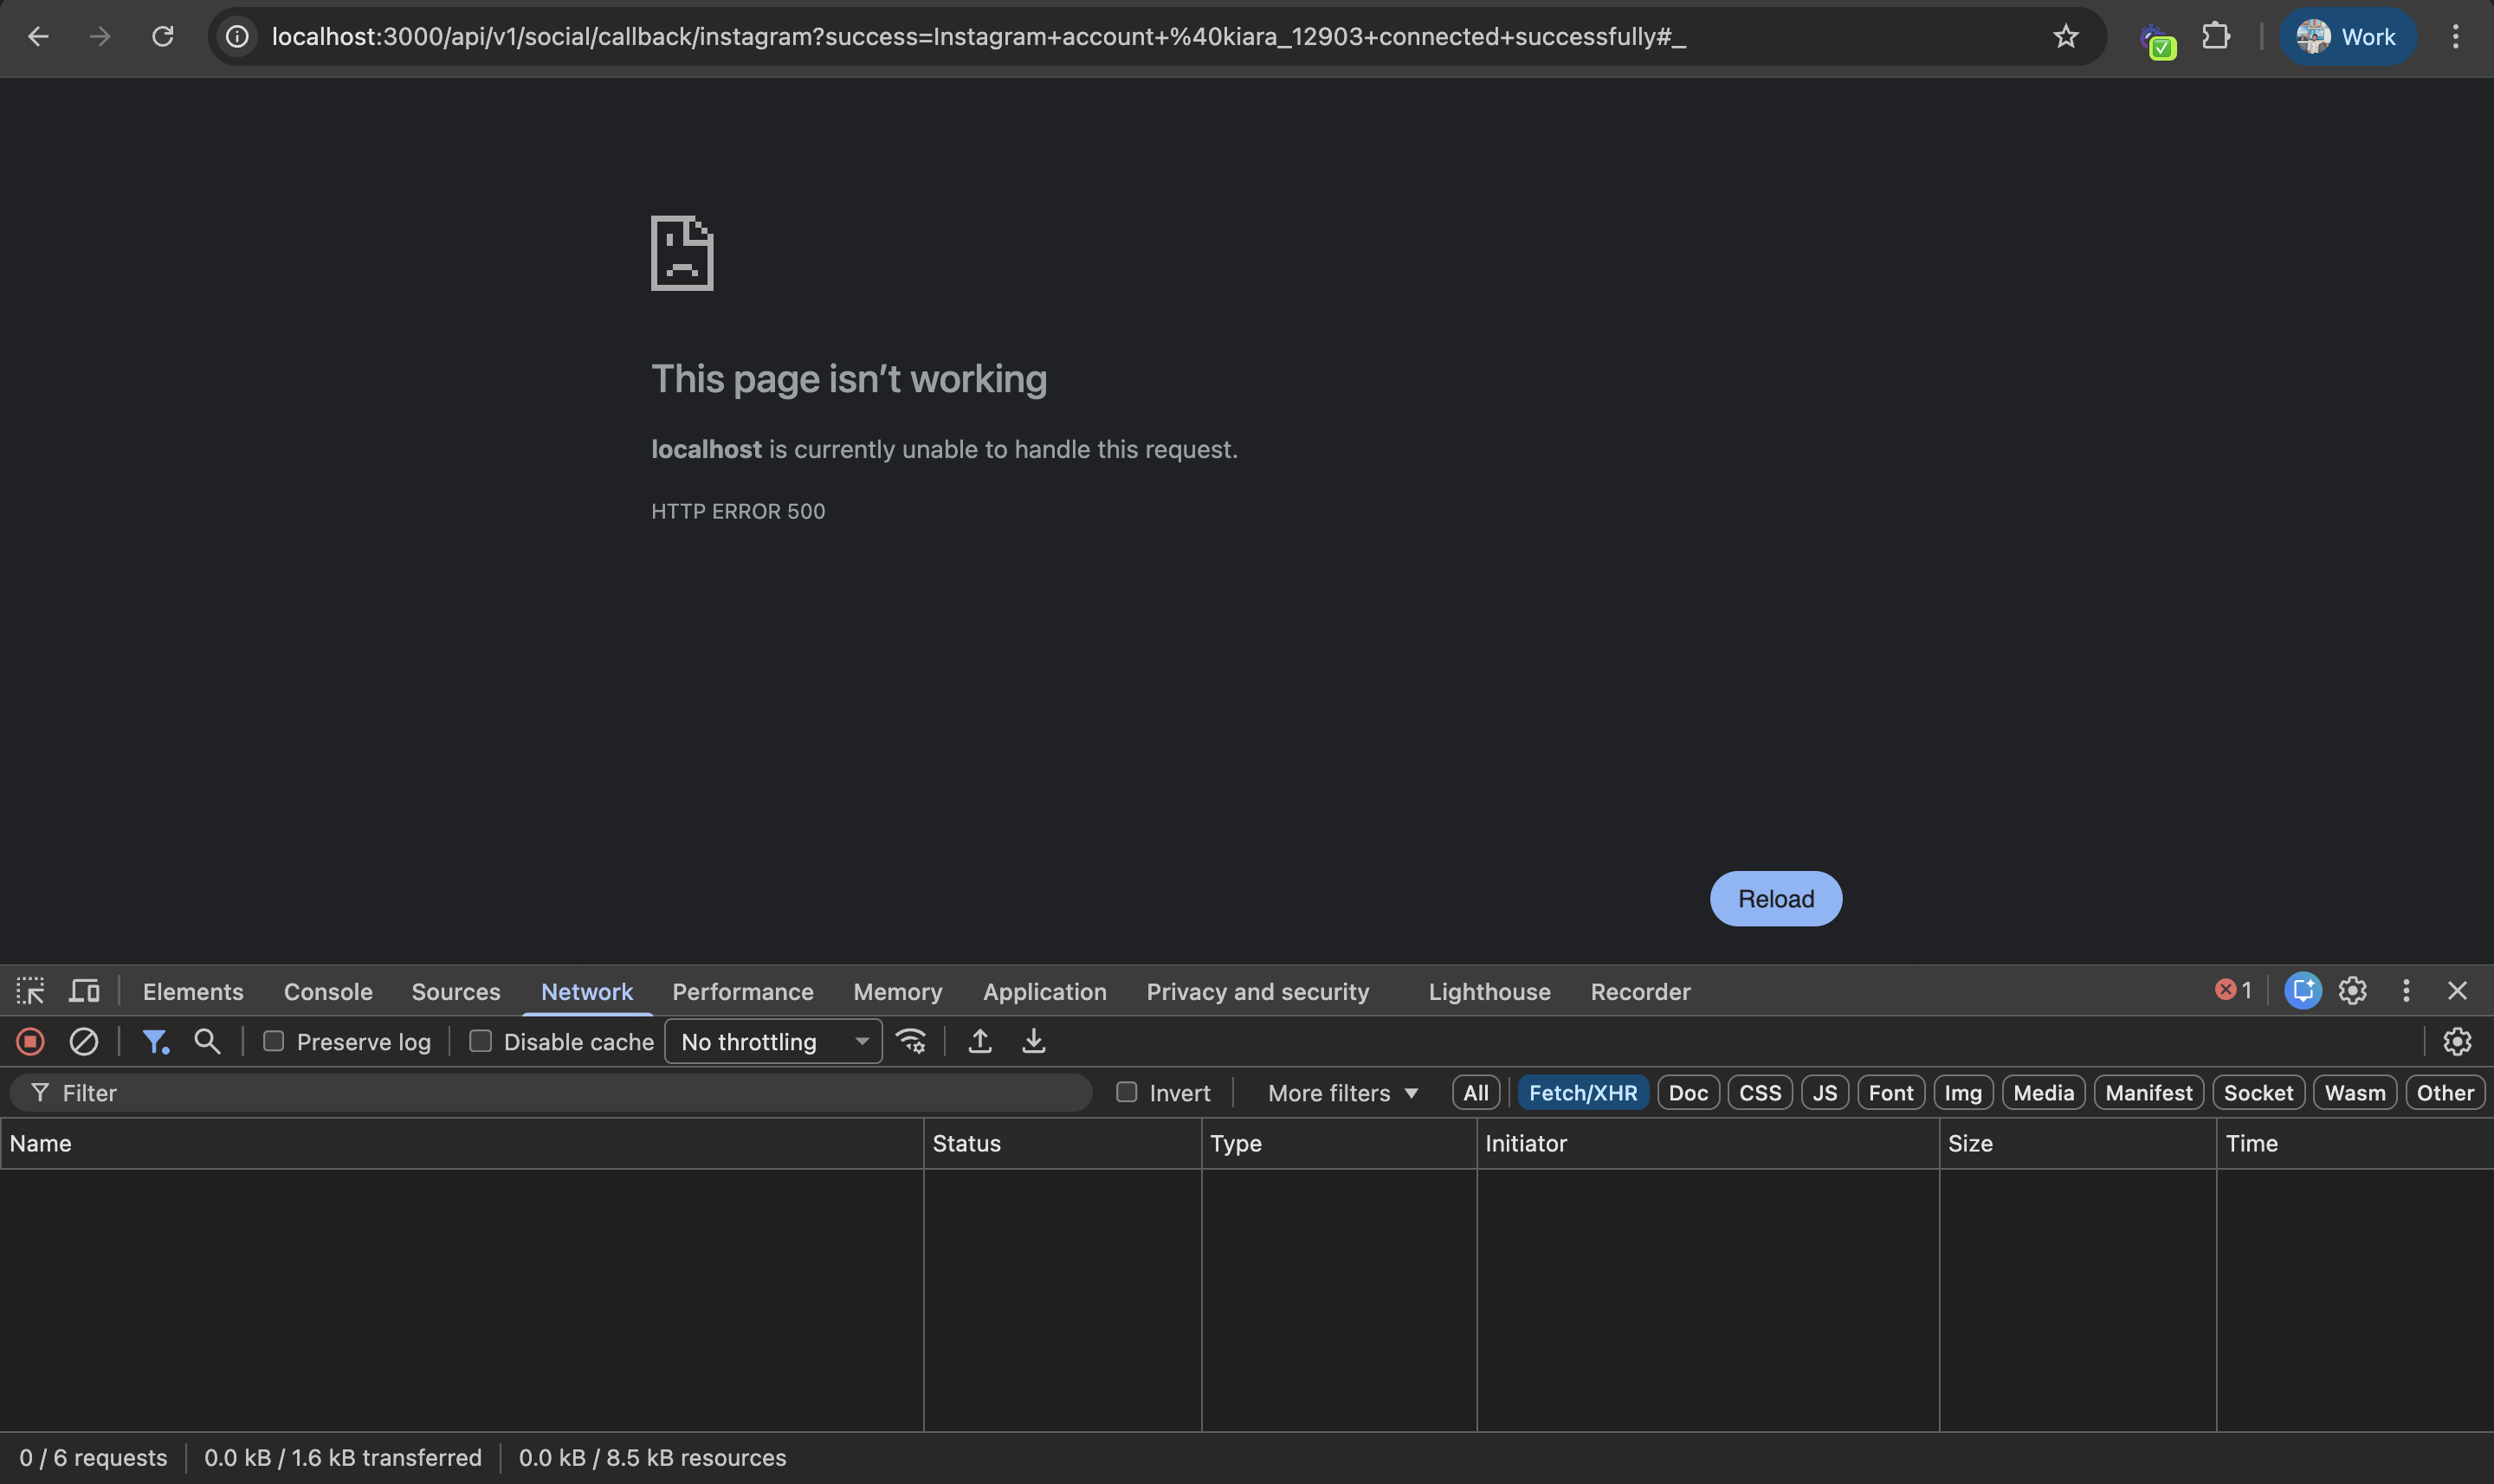The image size is (2494, 1484).
Task: Enable the Disable cache checkbox
Action: click(x=481, y=1041)
